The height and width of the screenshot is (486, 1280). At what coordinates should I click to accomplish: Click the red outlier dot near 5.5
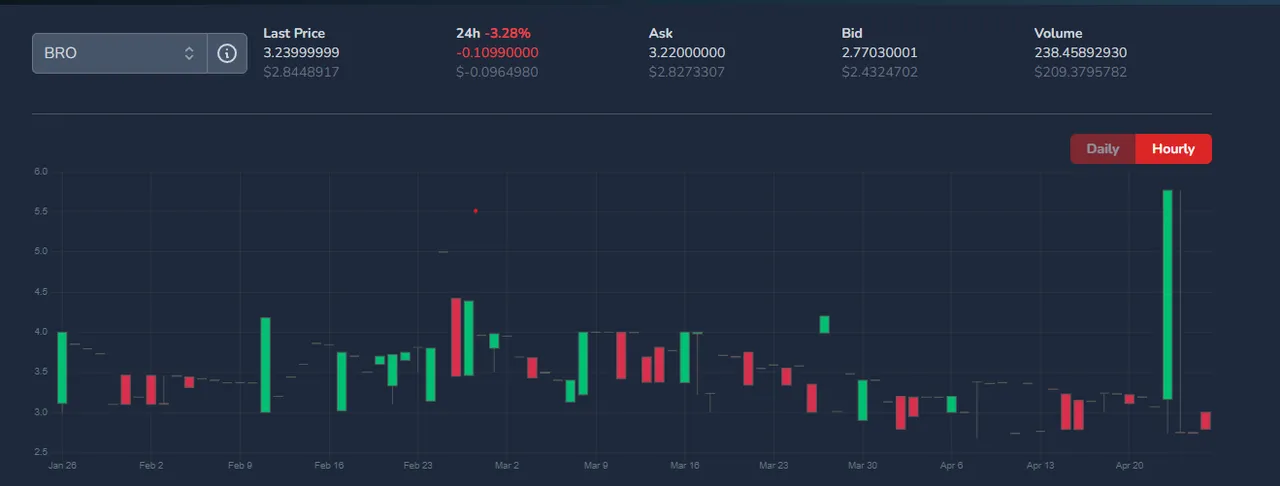(475, 211)
